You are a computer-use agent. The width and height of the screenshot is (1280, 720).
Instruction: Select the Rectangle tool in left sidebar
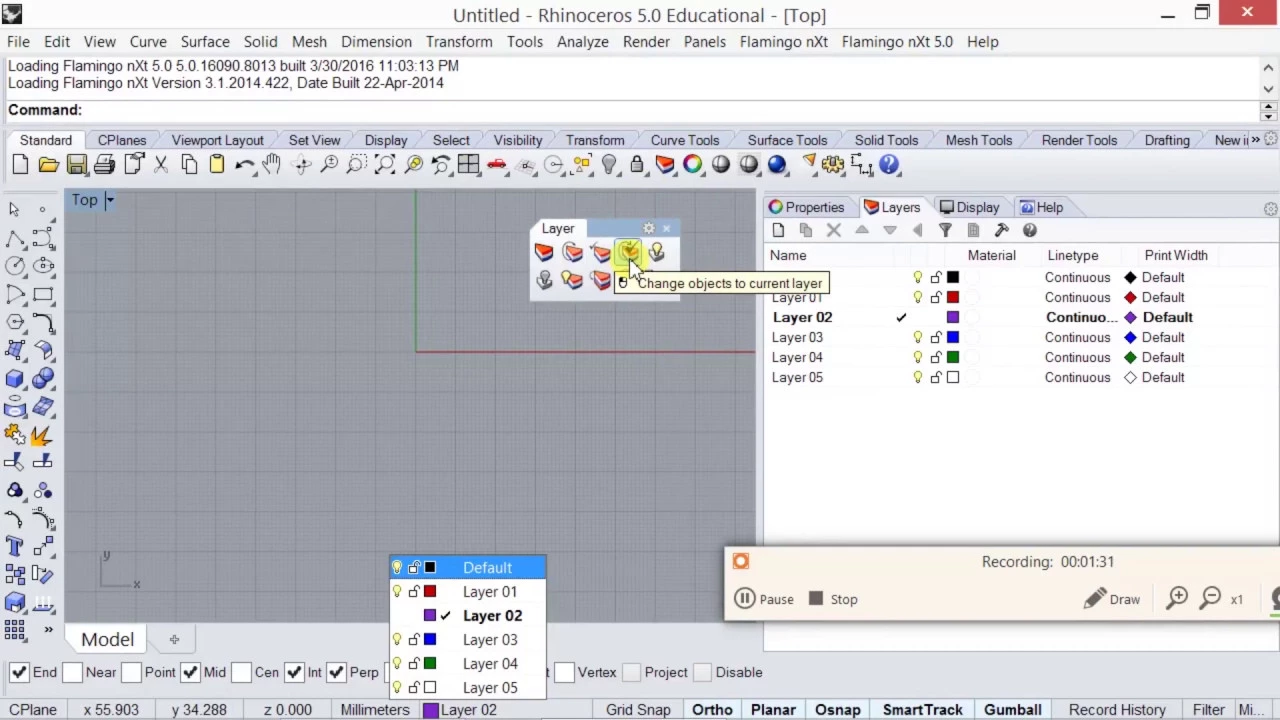(43, 294)
